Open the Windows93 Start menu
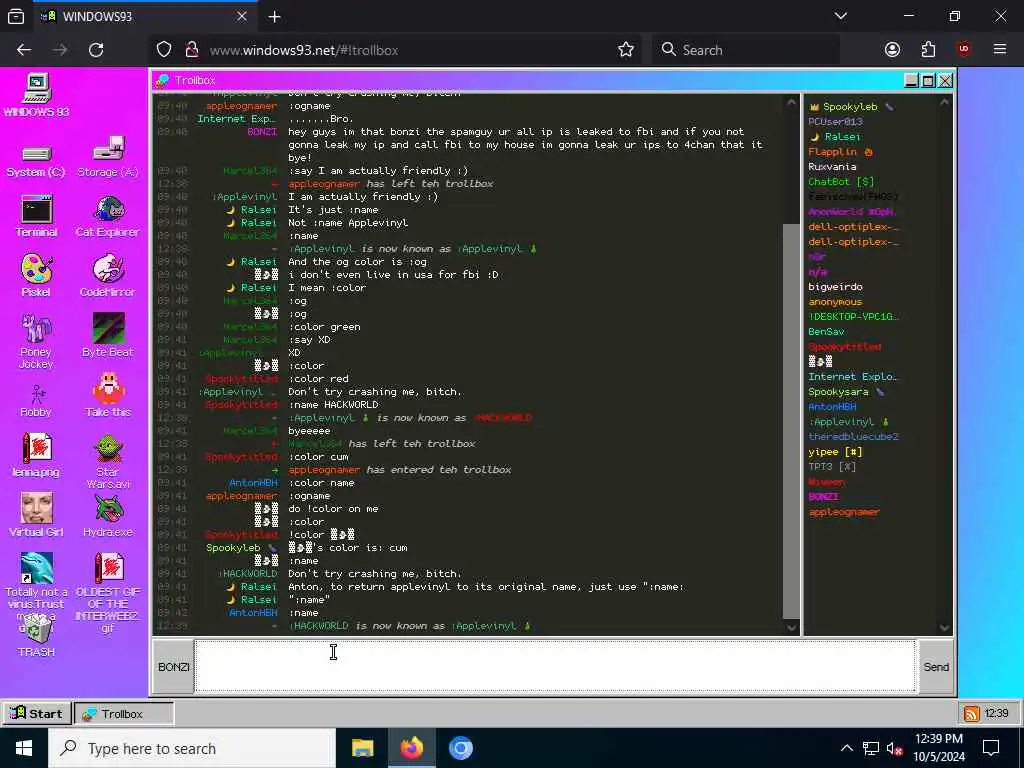The width and height of the screenshot is (1024, 768). coord(37,713)
